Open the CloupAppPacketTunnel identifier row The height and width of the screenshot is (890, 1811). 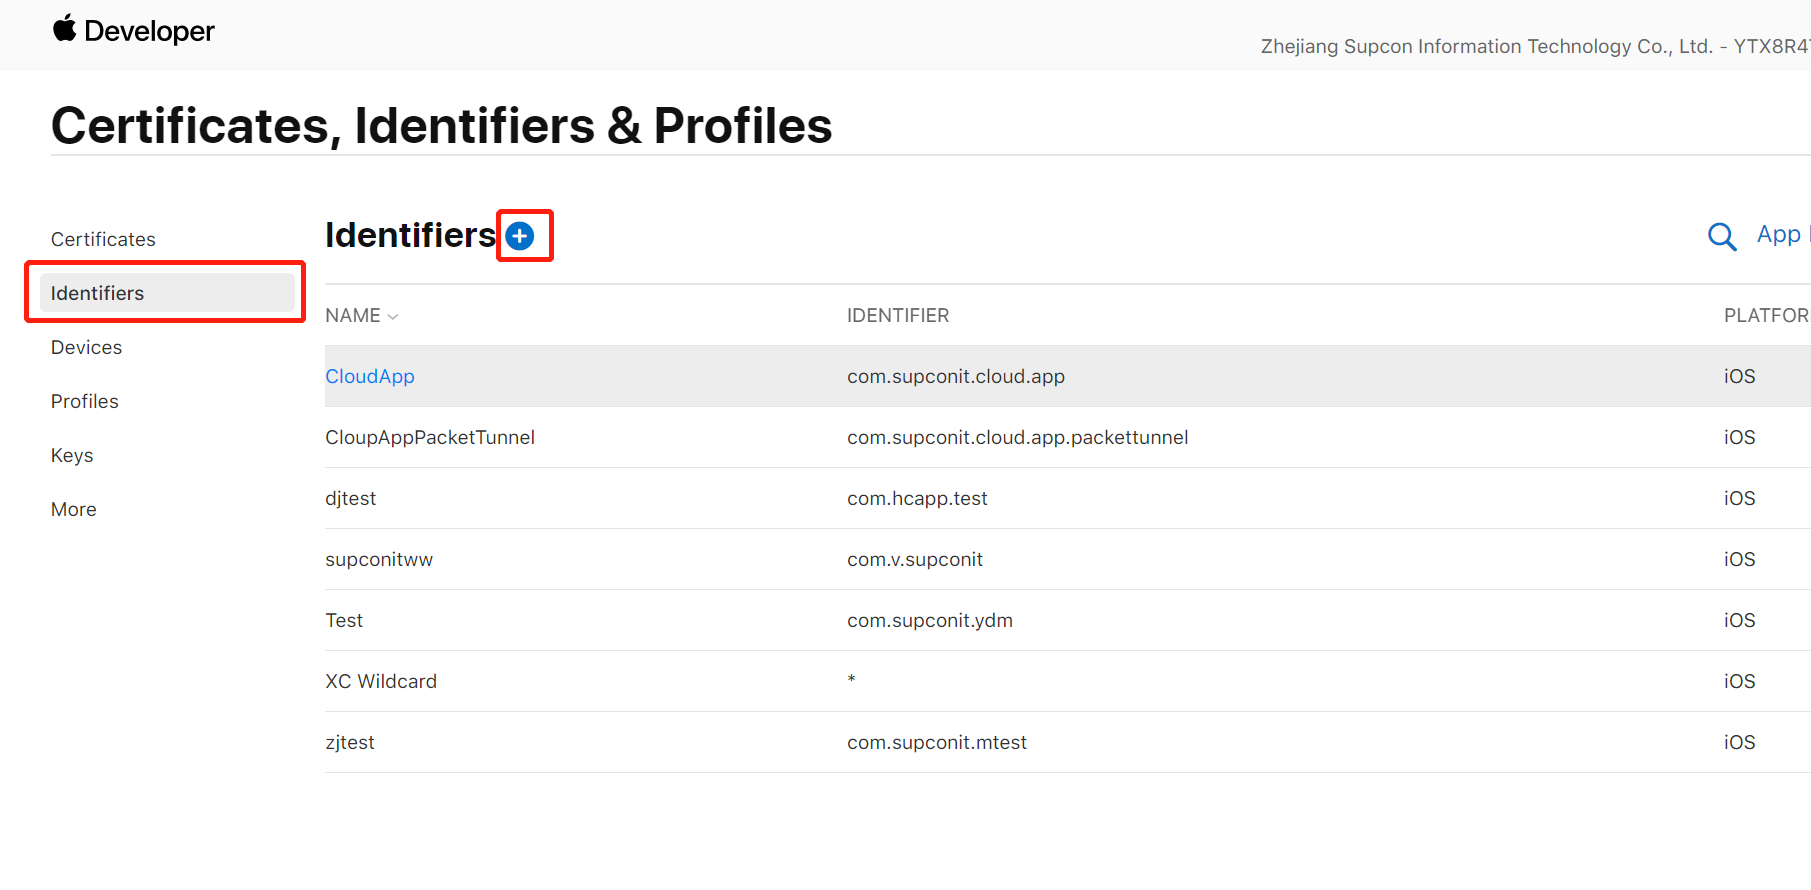click(x=1067, y=437)
